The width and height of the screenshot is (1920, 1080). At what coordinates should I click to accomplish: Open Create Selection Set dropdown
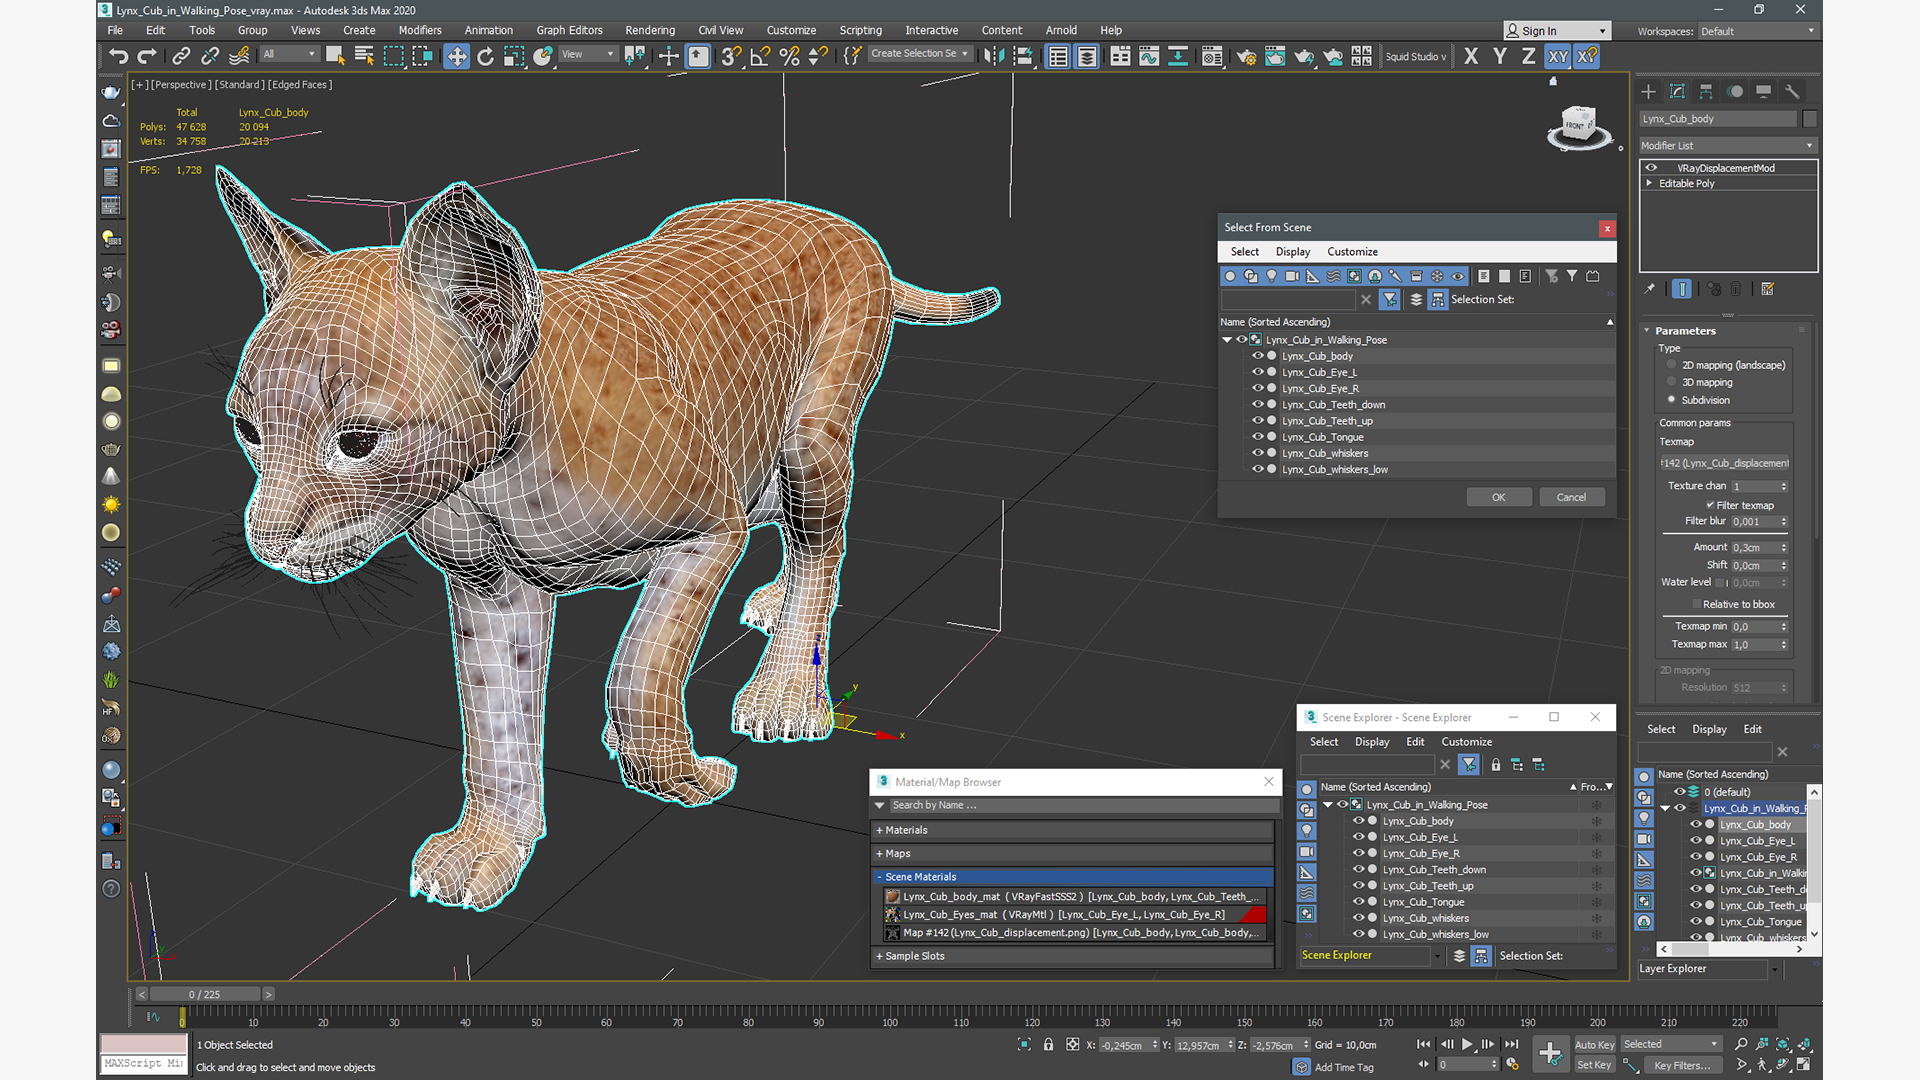point(920,54)
